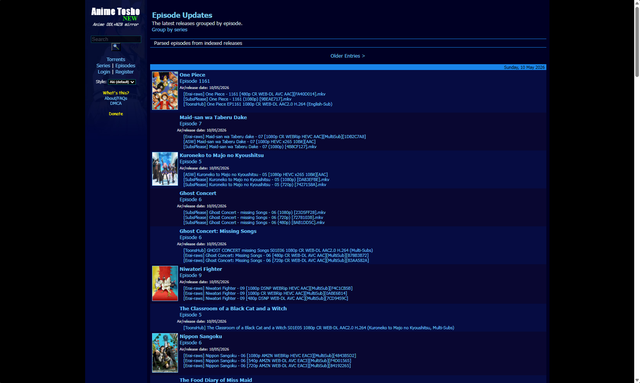Open About/FAQs page
Image resolution: width=640 pixels, height=383 pixels.
click(116, 98)
